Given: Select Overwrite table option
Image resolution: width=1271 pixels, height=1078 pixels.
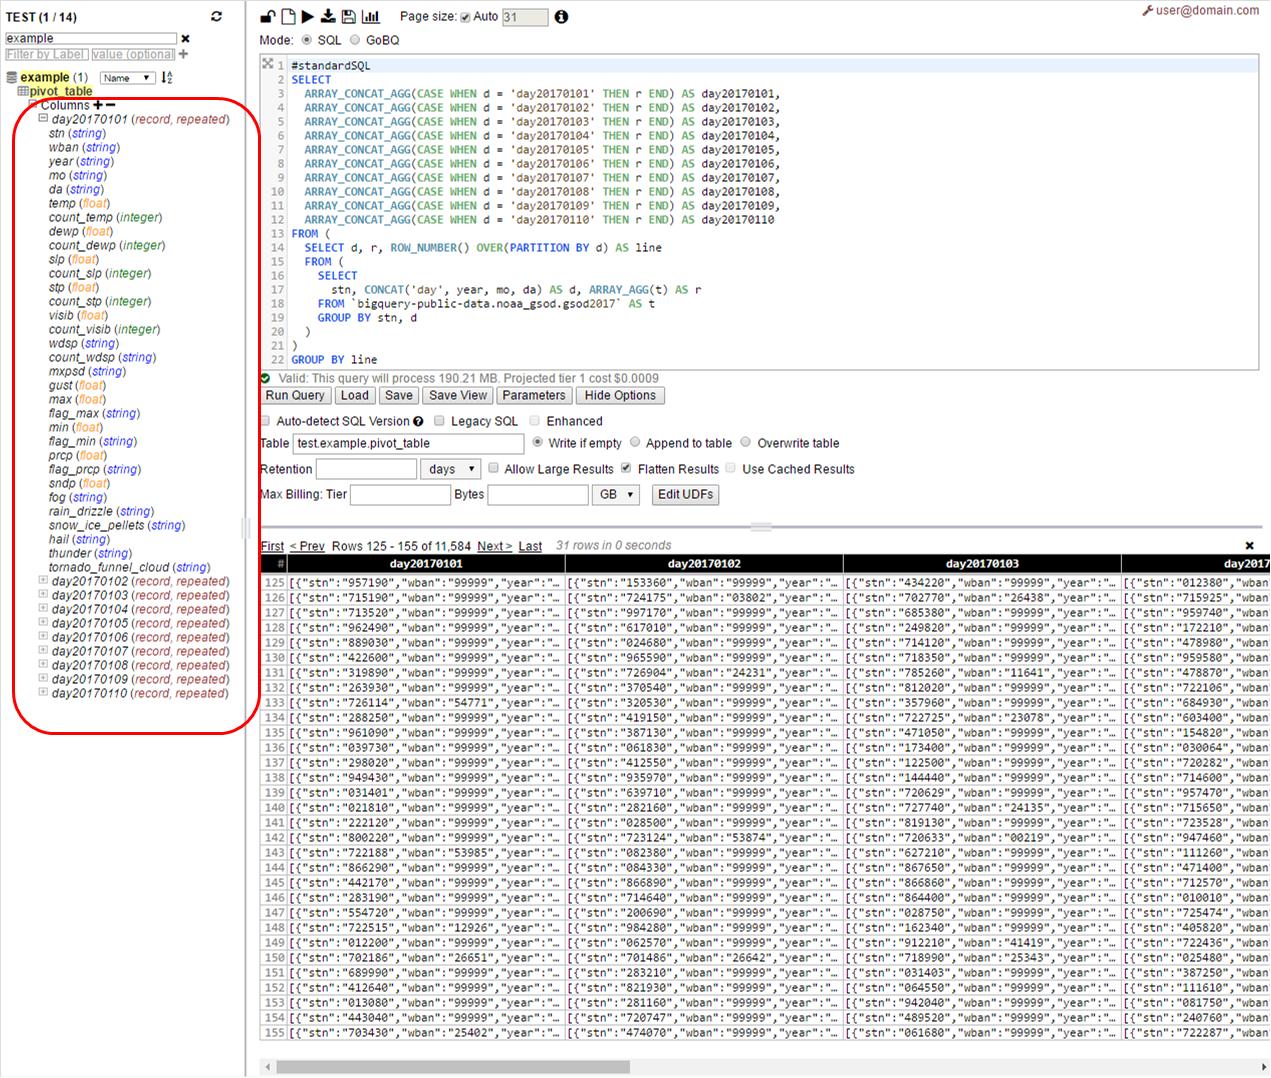Looking at the screenshot, I should click(746, 442).
